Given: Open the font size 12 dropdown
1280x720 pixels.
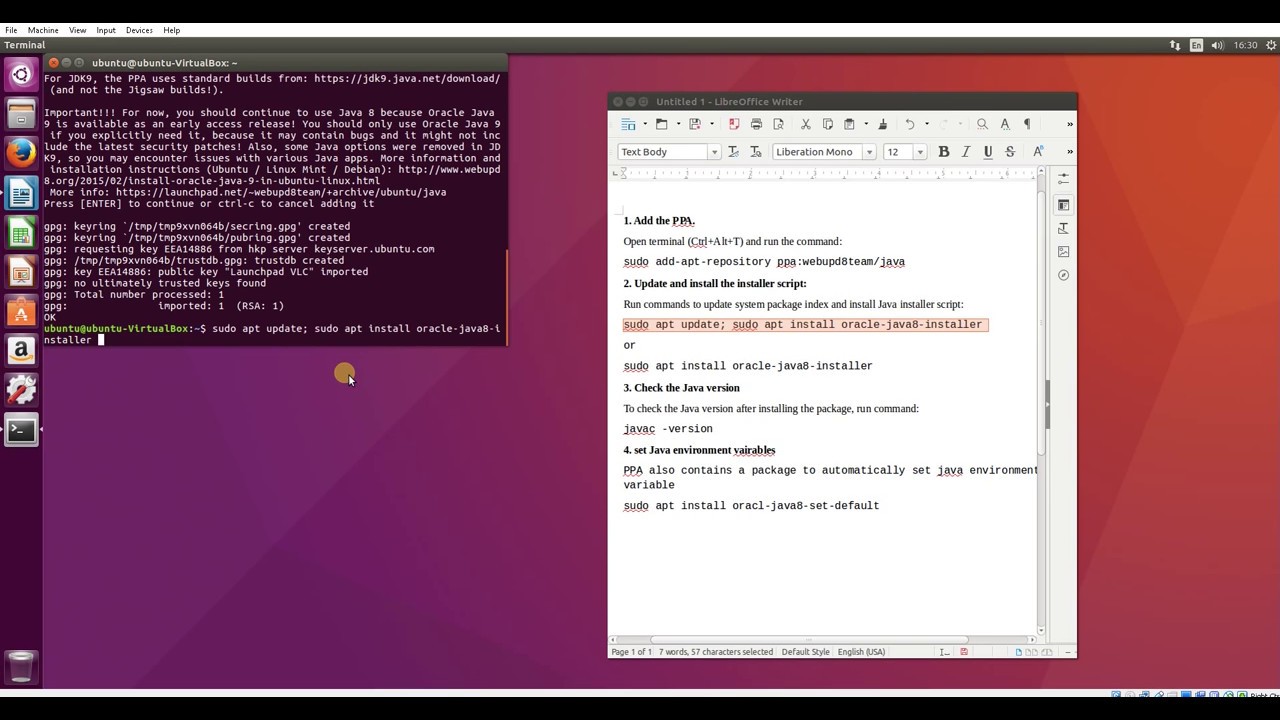Looking at the screenshot, I should click(x=919, y=152).
